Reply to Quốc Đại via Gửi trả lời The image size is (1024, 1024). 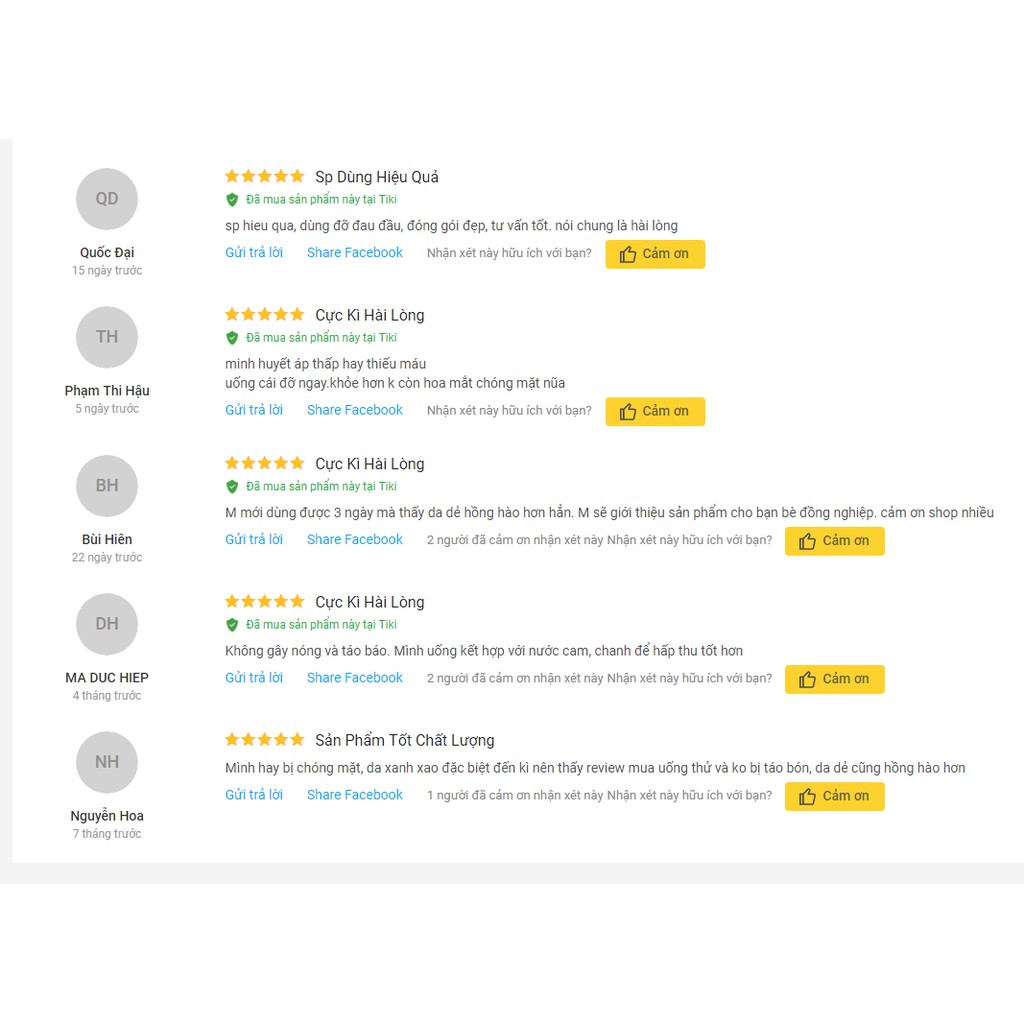pos(254,253)
